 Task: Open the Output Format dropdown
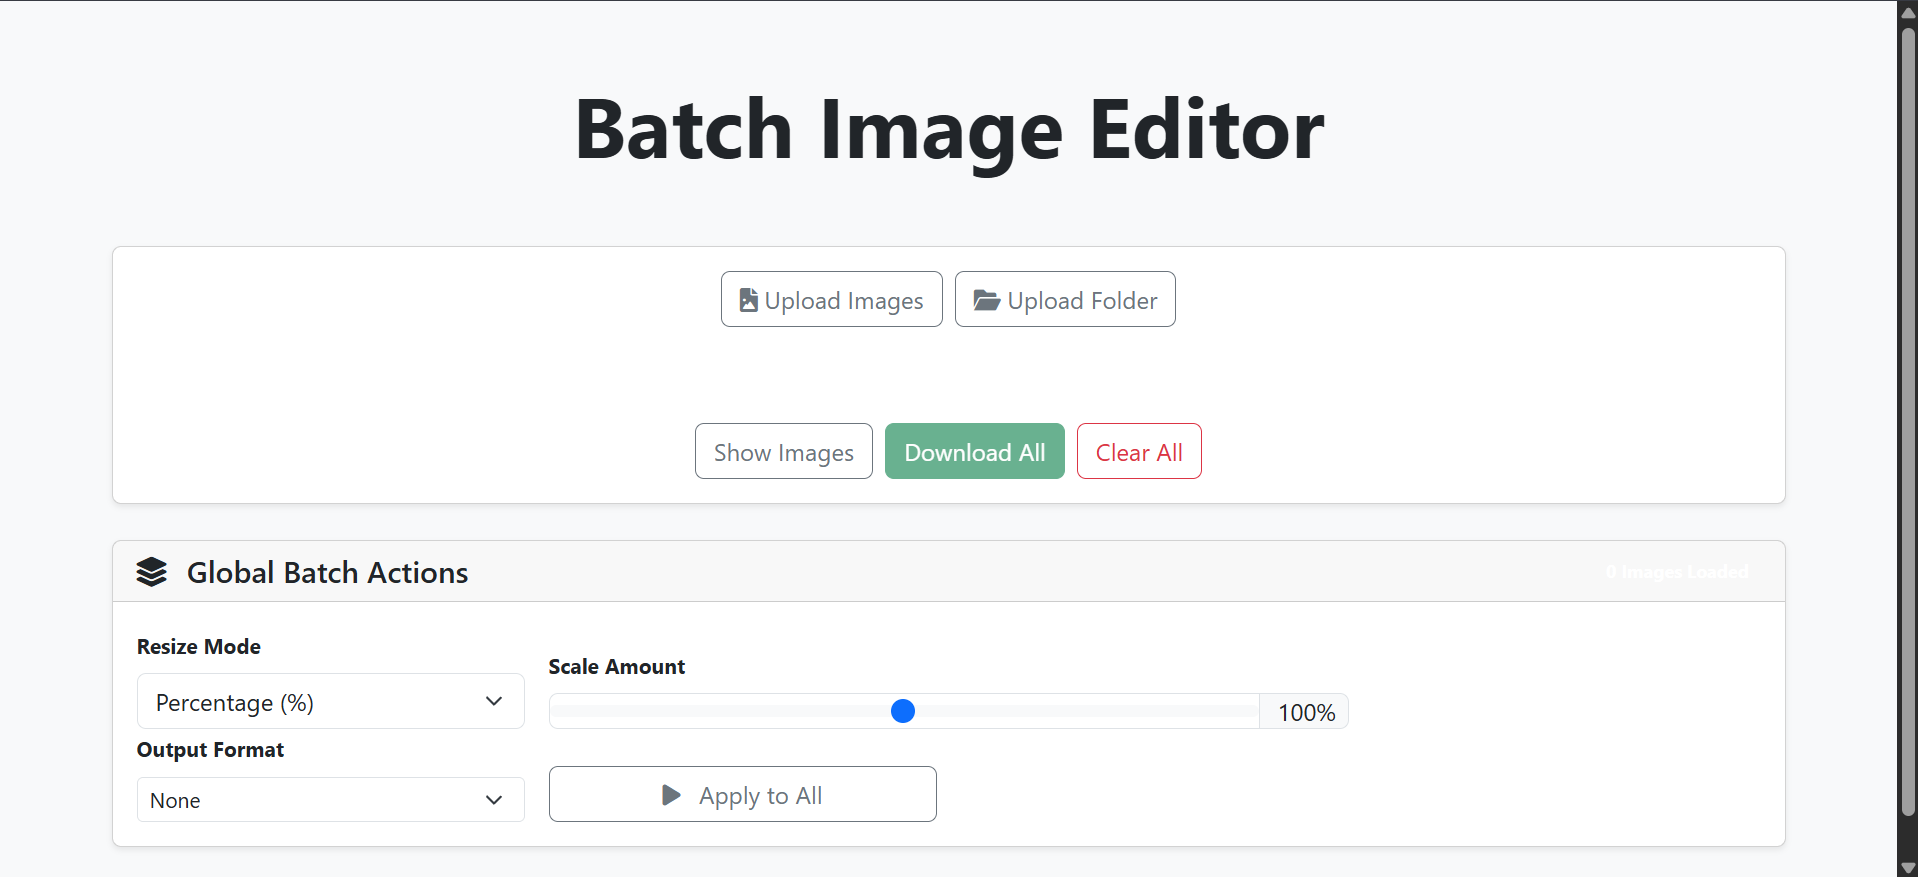point(330,799)
